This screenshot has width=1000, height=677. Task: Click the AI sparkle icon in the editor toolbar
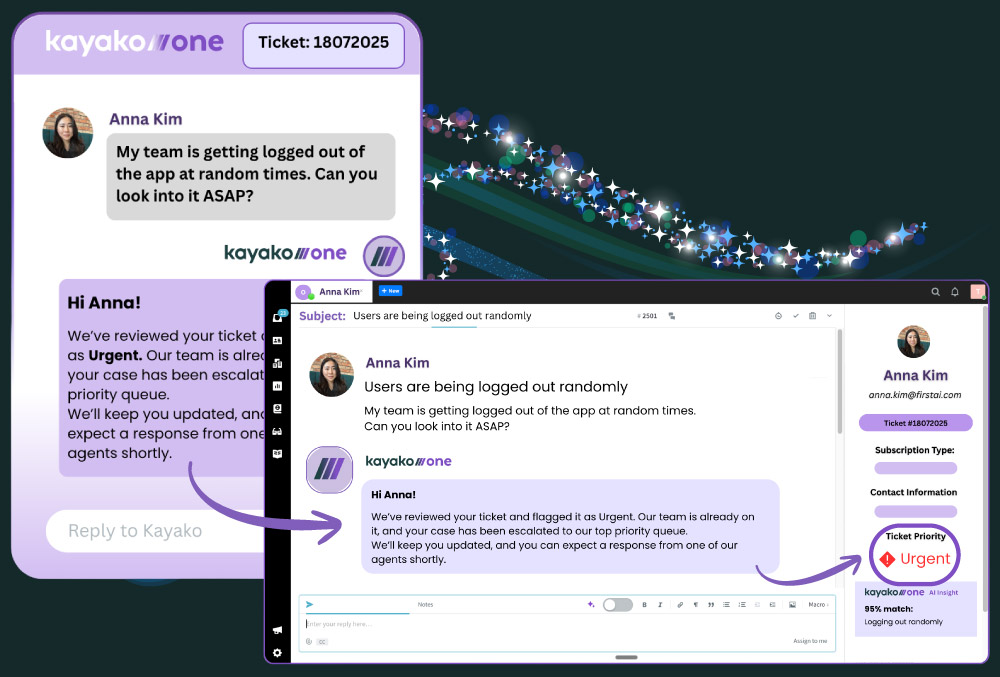591,604
